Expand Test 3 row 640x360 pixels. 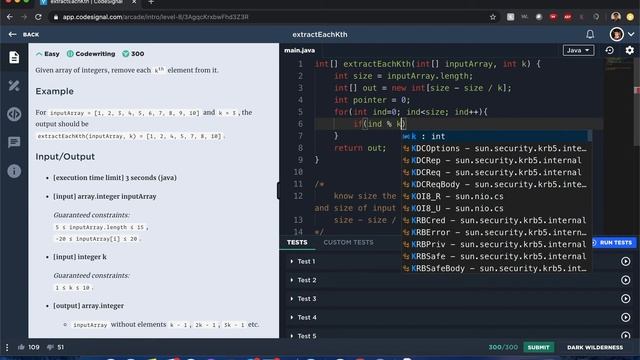pyautogui.click(x=291, y=299)
